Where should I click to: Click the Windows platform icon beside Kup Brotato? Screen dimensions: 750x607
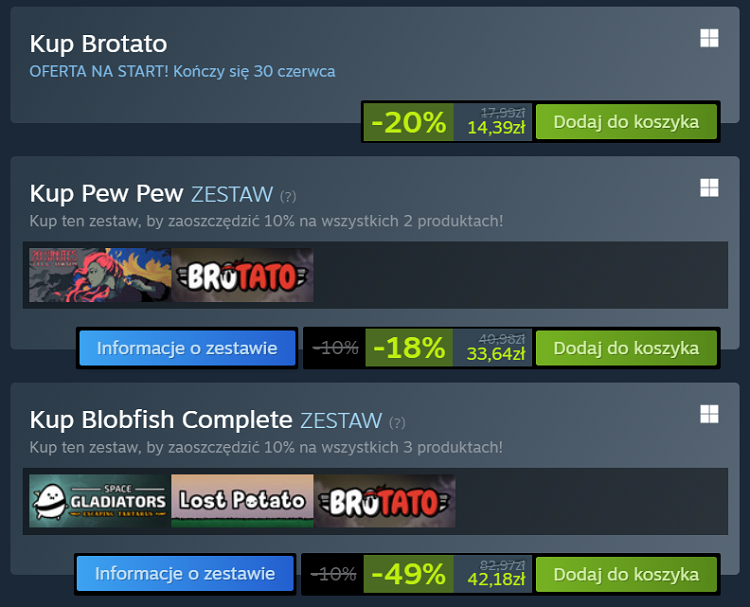(709, 38)
